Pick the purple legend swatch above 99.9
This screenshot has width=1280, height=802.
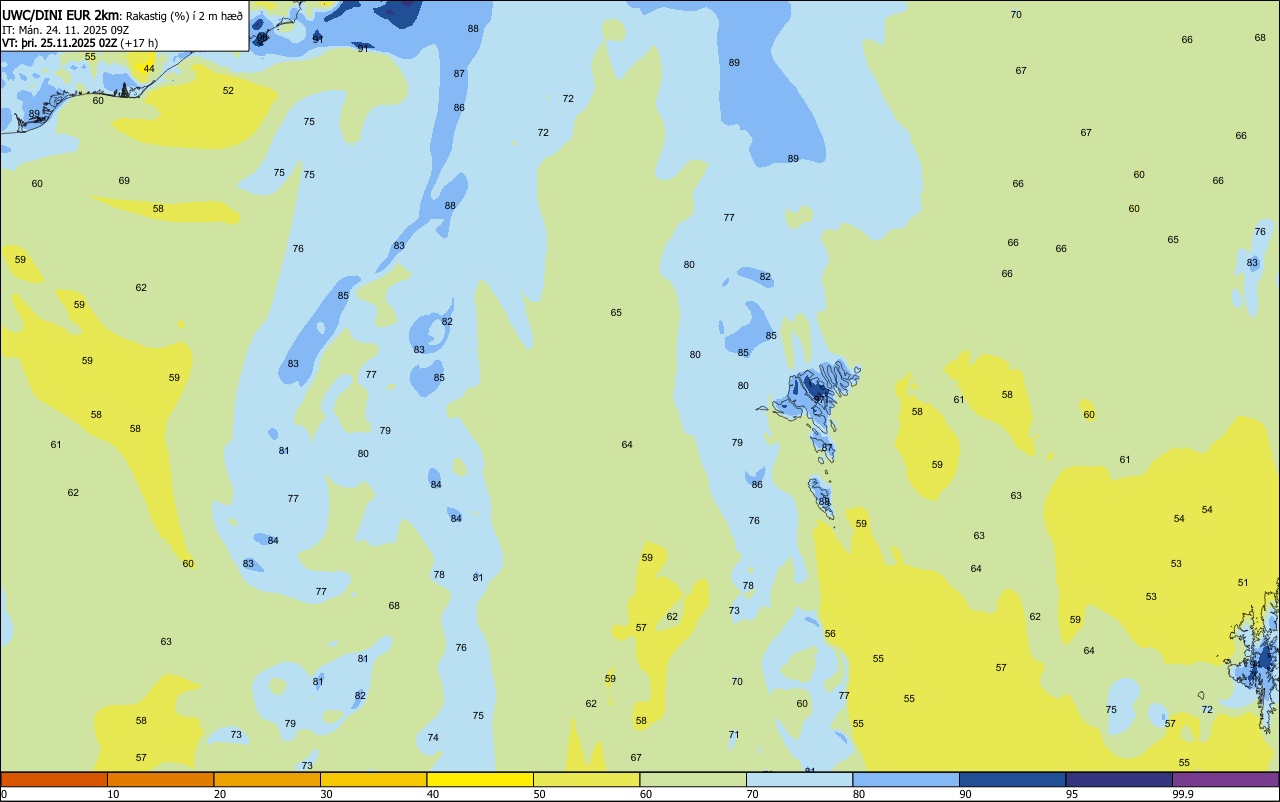(1225, 779)
